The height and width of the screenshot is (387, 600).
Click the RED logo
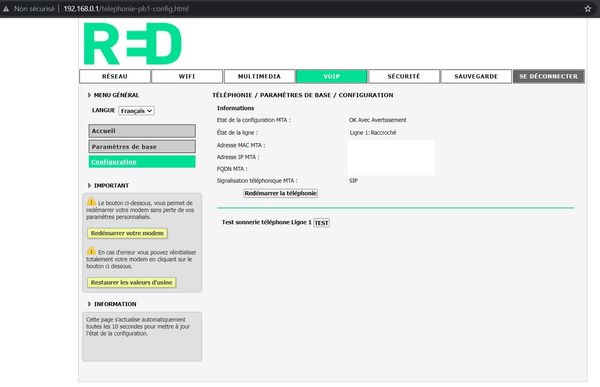tap(132, 44)
